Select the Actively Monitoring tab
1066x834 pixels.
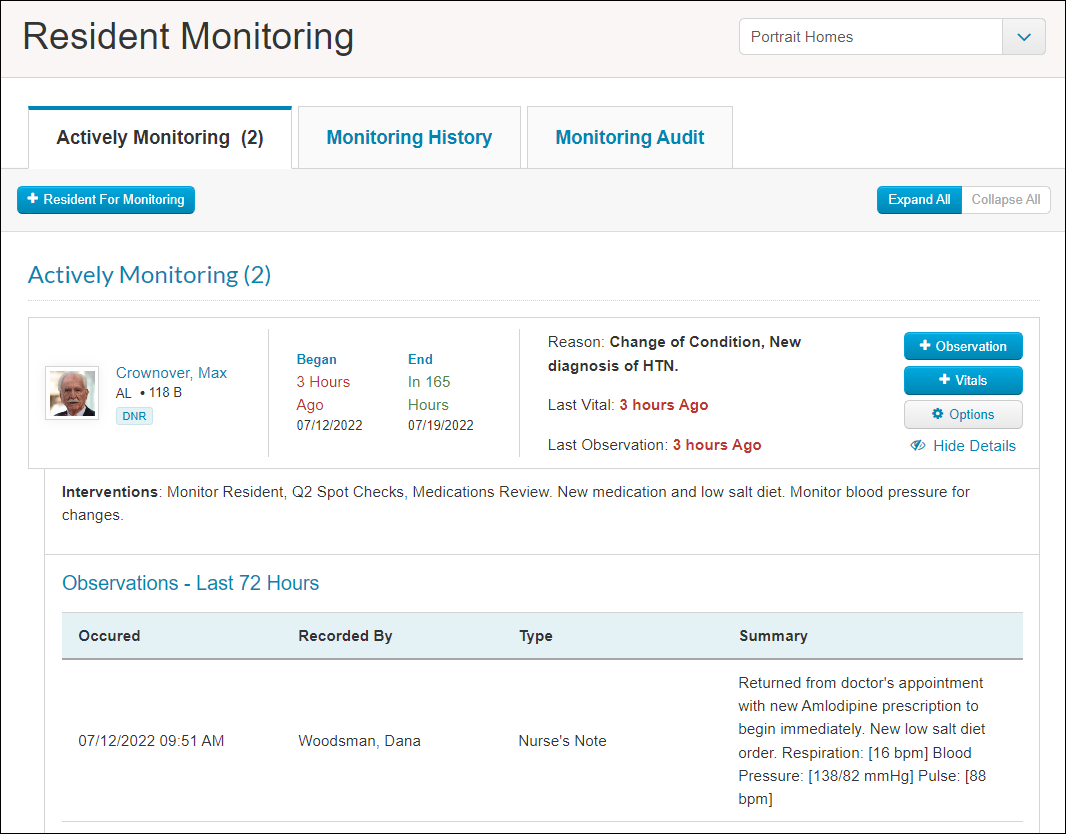pyautogui.click(x=160, y=138)
